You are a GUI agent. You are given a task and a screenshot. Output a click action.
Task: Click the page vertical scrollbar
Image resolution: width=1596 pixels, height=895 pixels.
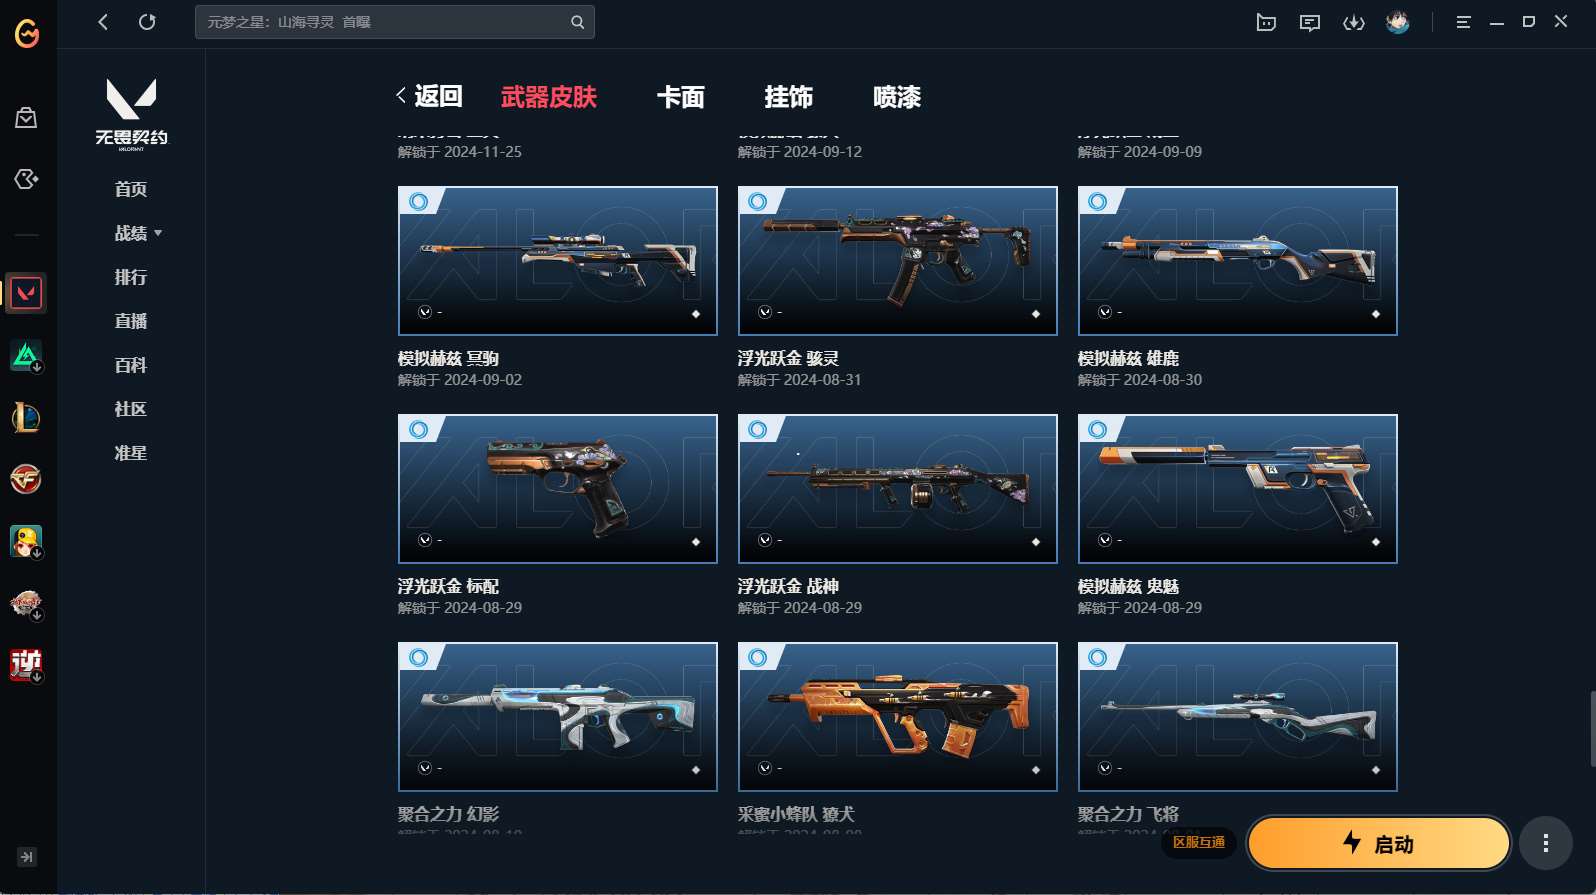click(1592, 728)
